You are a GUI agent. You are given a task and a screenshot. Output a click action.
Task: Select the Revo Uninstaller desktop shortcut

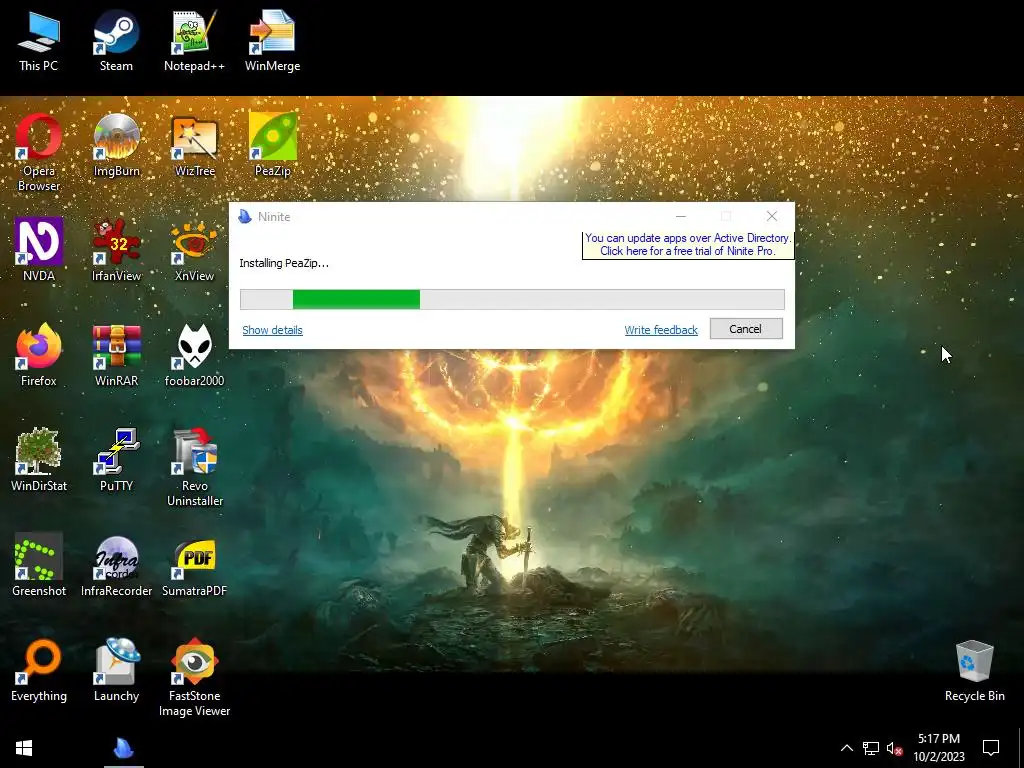pos(194,468)
